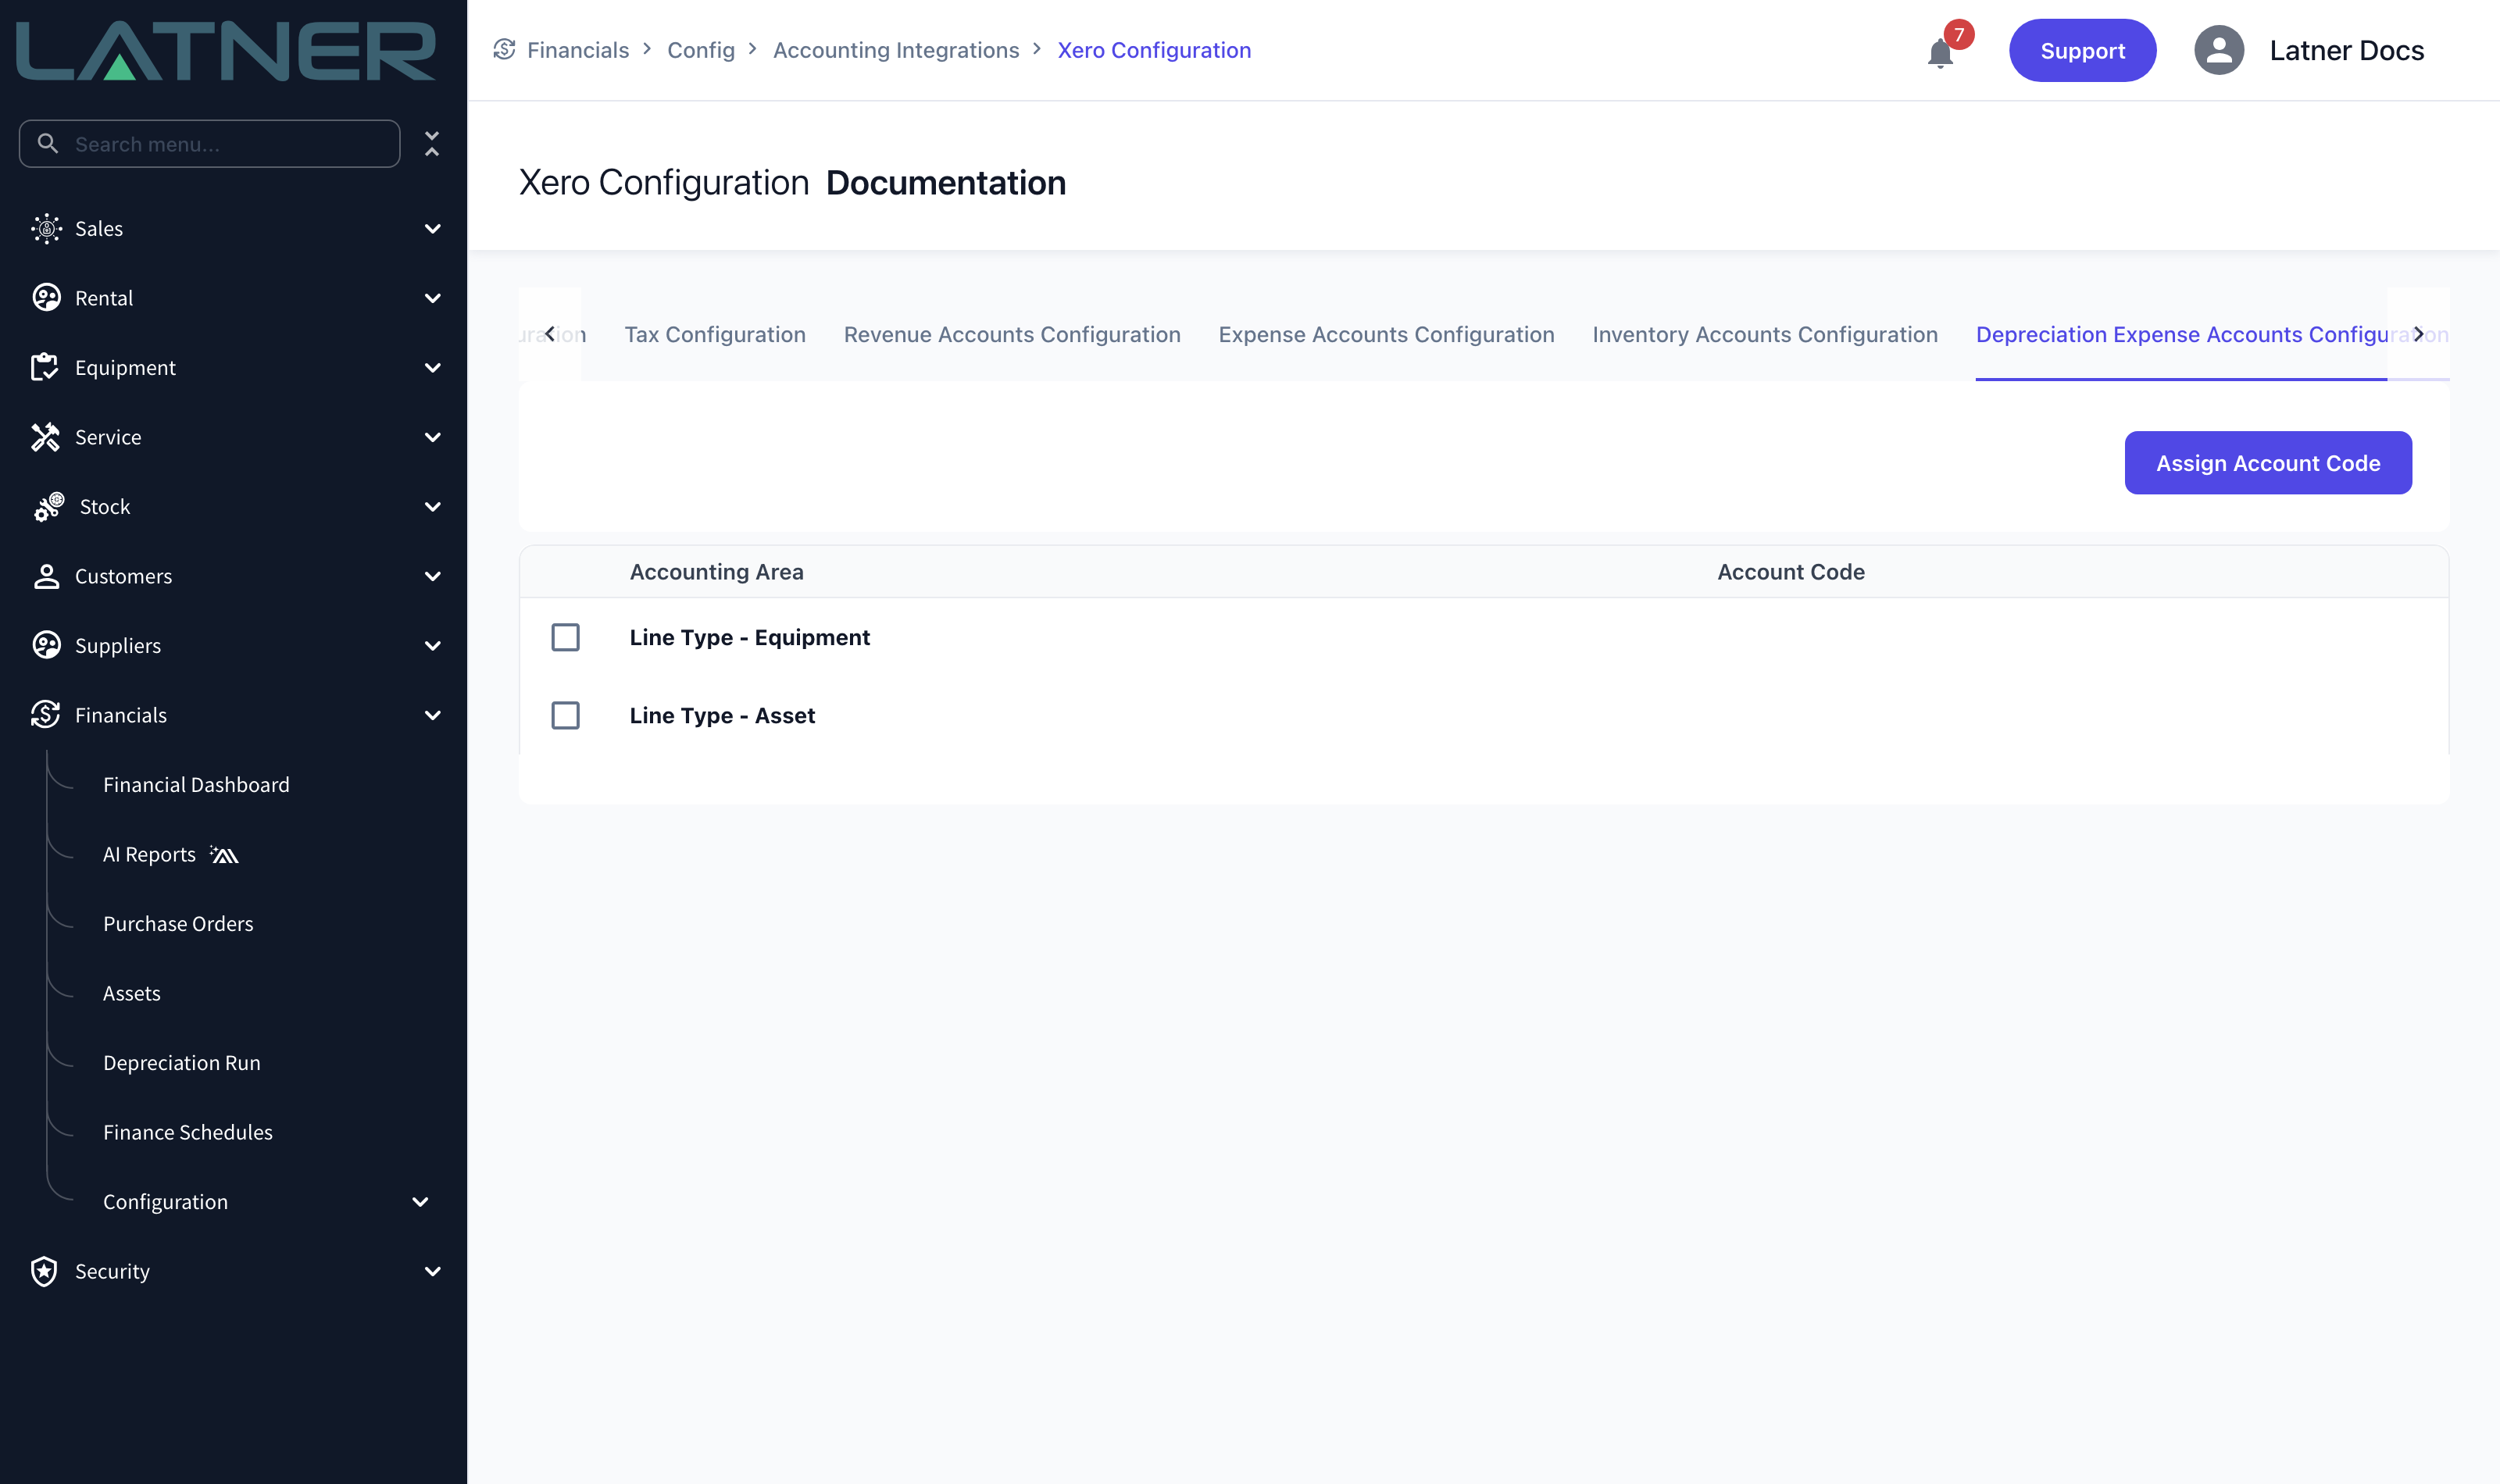Collapse the Financials menu chevron
The image size is (2500, 1484).
pyautogui.click(x=433, y=715)
